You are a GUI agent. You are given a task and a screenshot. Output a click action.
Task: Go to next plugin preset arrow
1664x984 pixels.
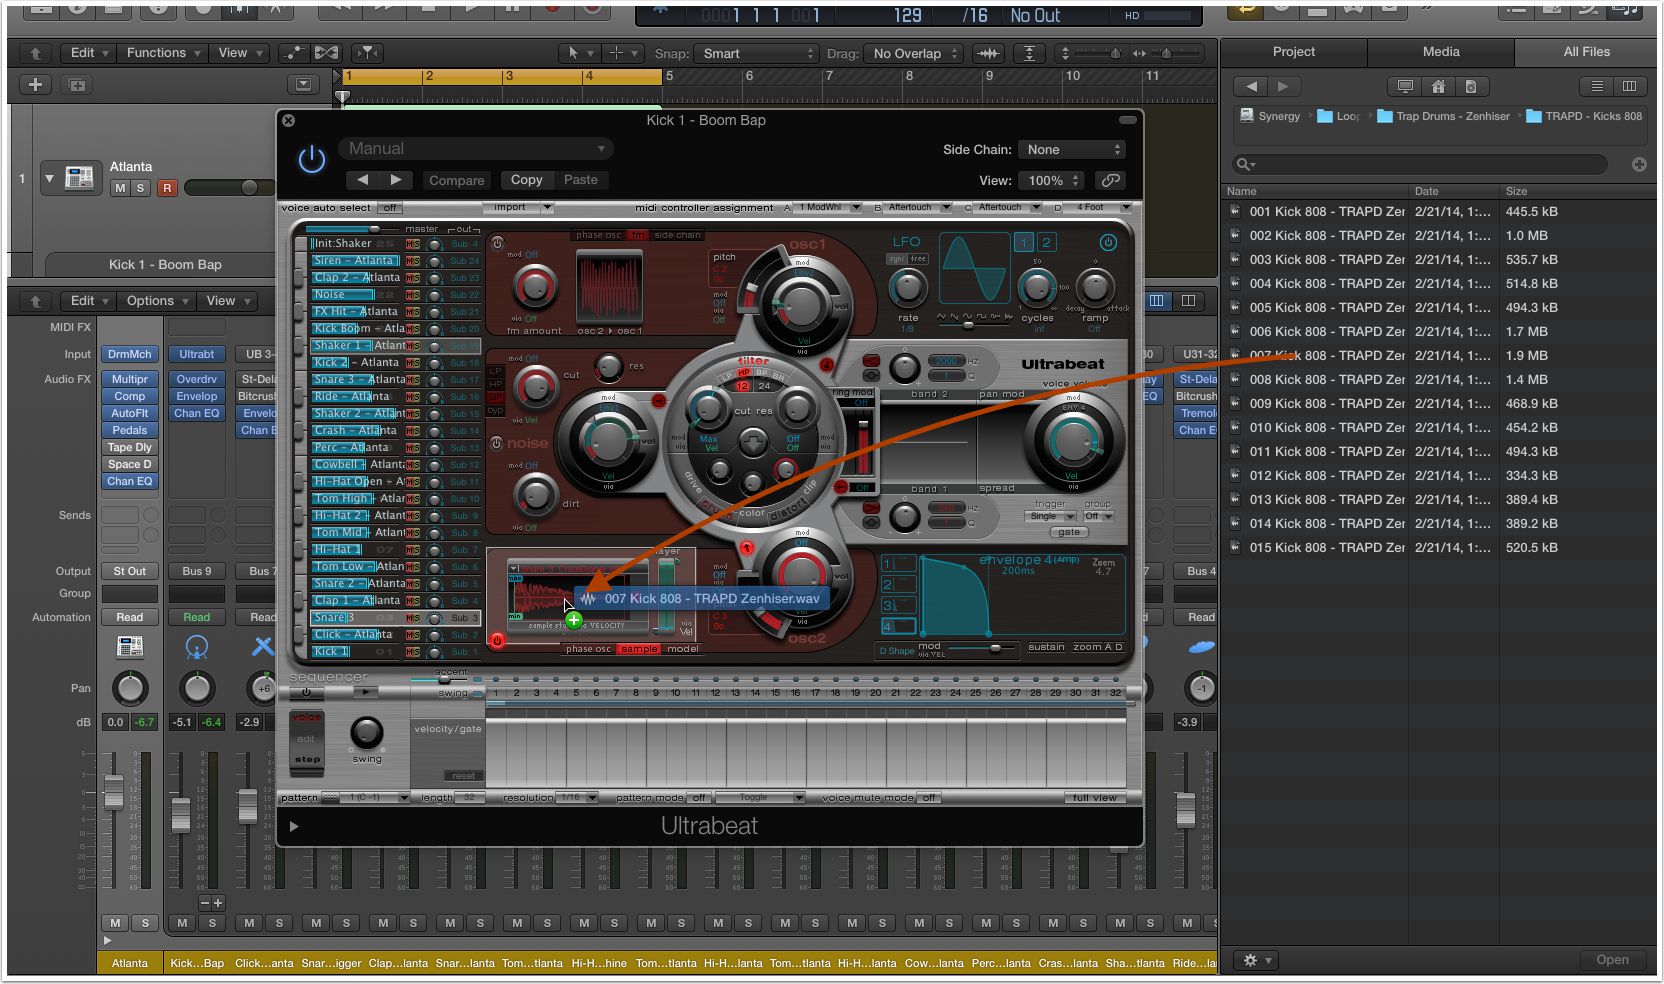tap(396, 180)
